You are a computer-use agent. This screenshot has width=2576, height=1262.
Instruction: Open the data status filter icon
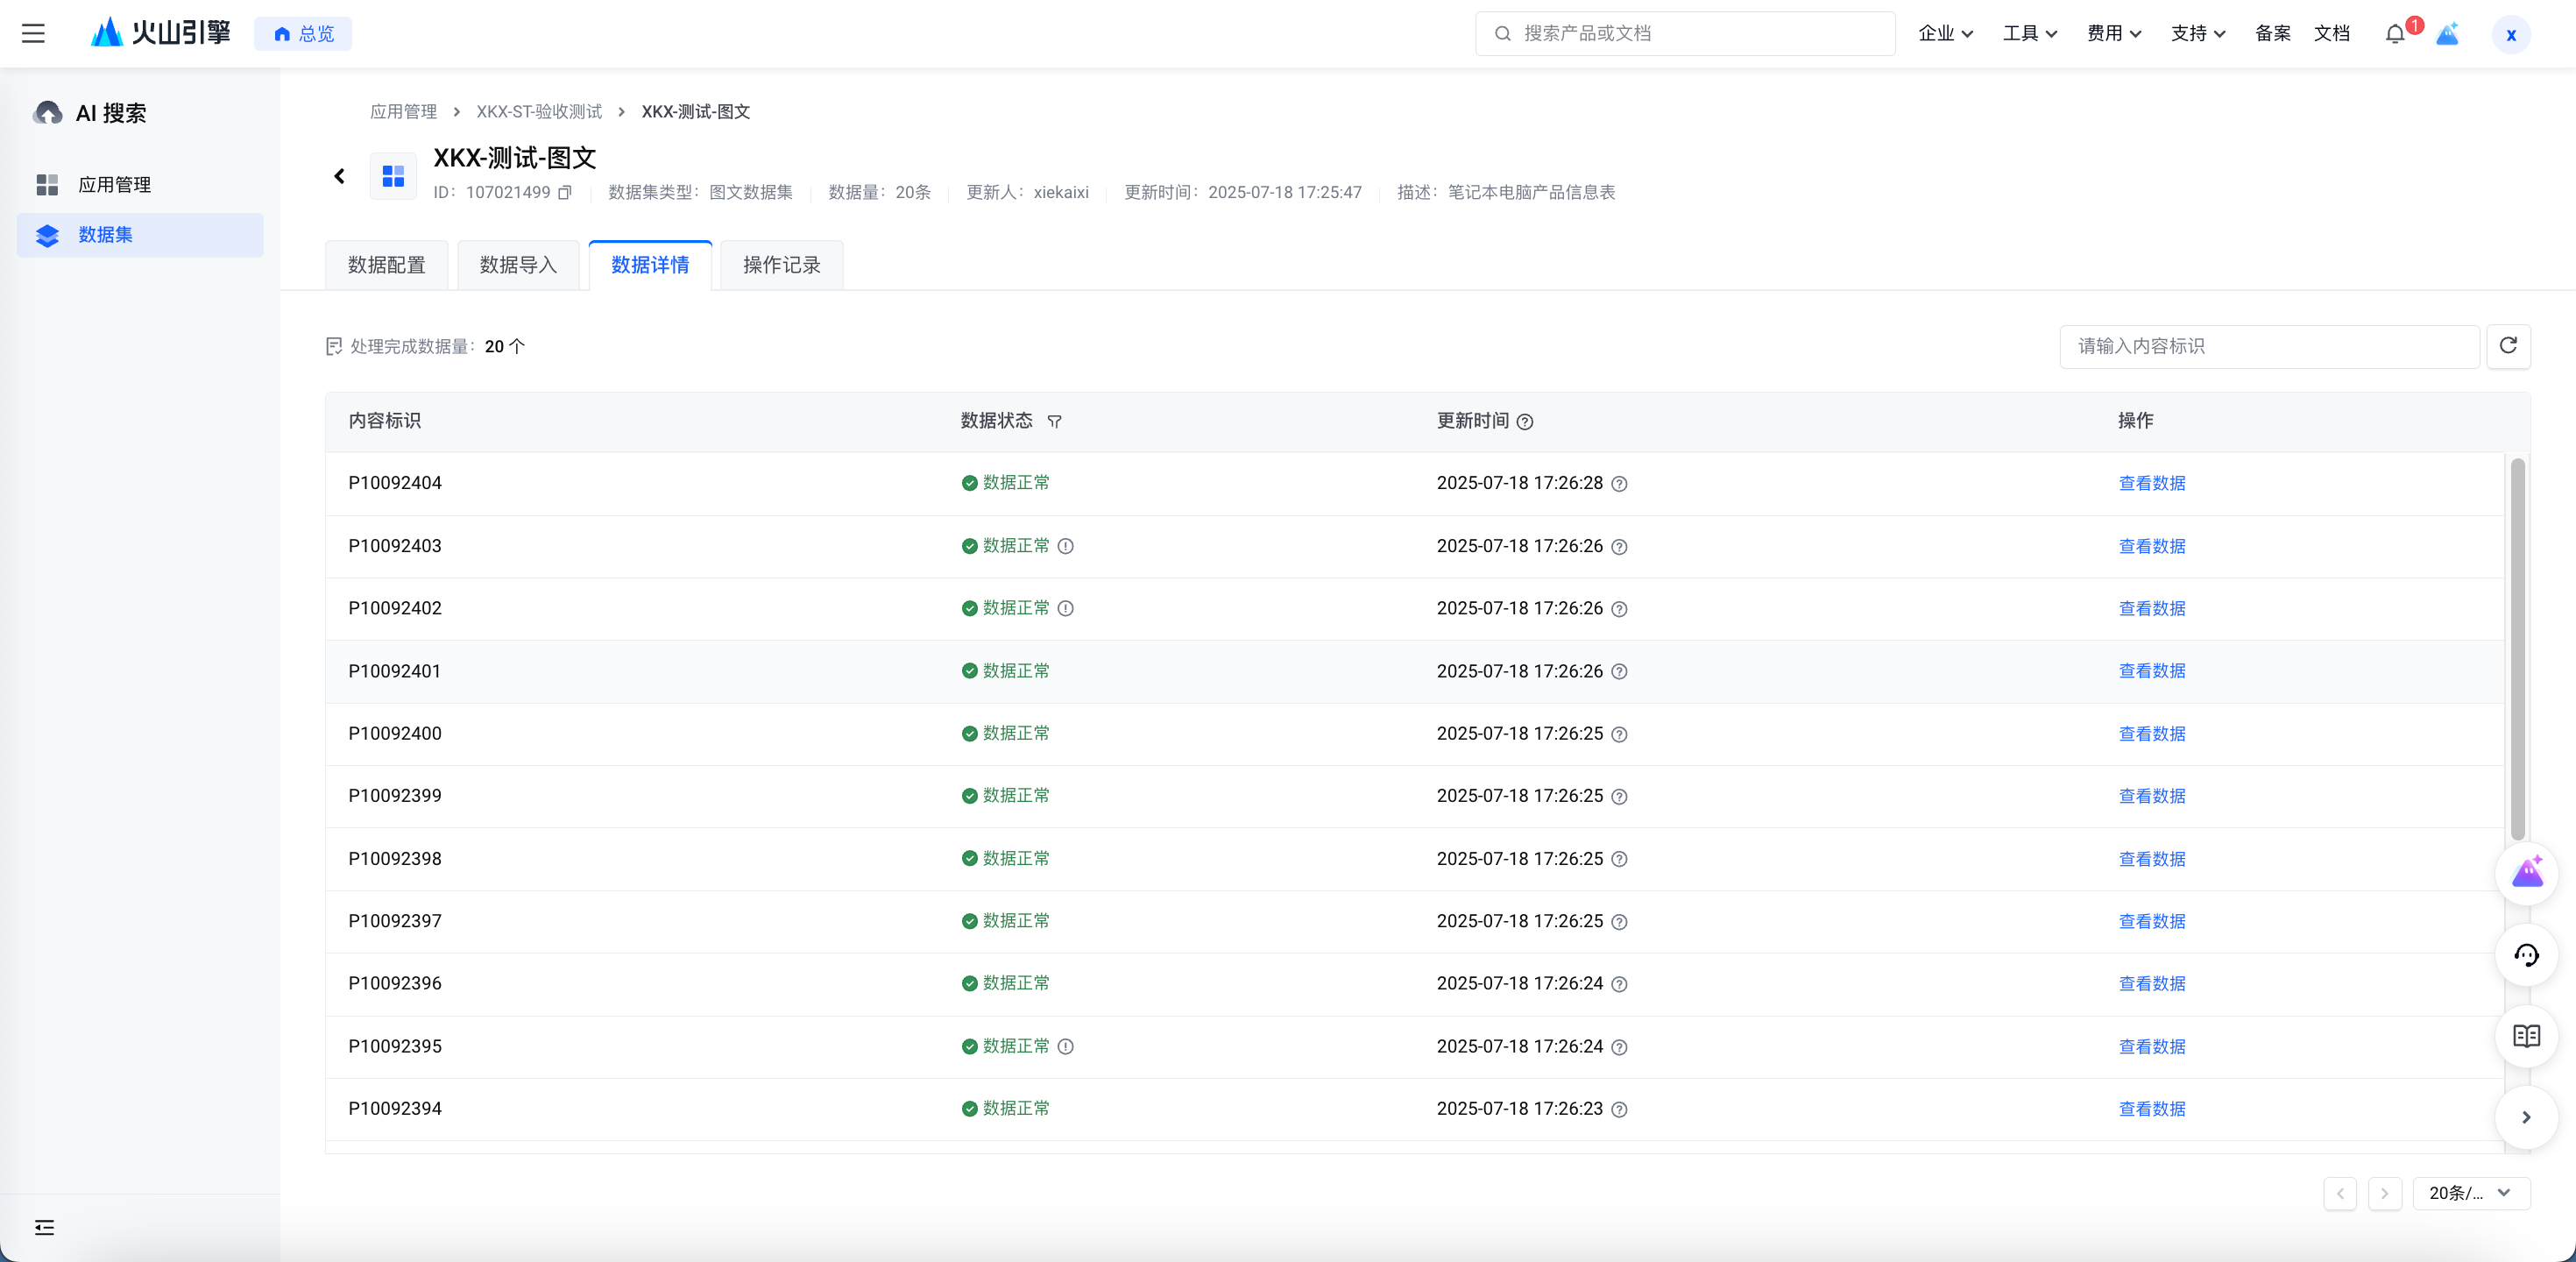(x=1054, y=422)
